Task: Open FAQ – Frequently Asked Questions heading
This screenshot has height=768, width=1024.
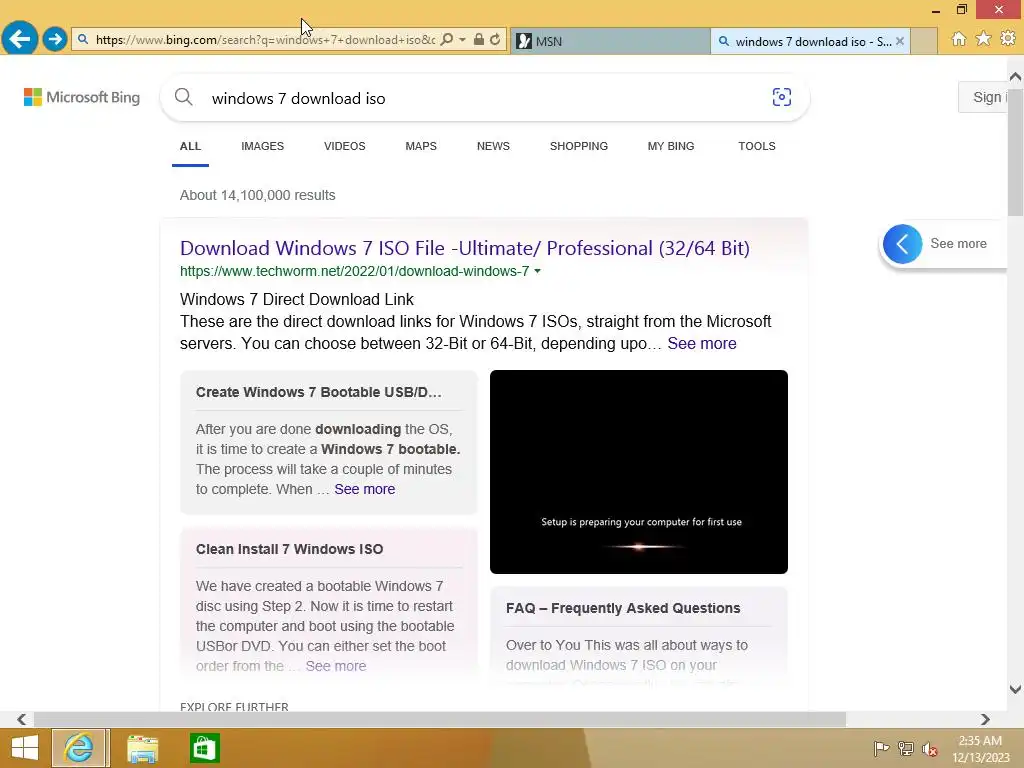Action: pyautogui.click(x=623, y=608)
